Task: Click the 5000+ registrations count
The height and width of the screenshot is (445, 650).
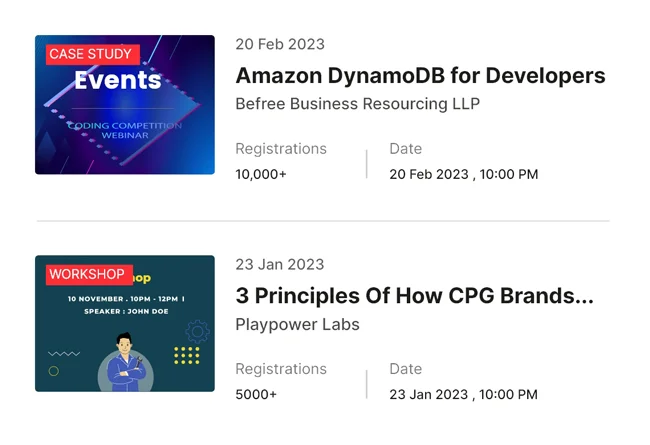Action: pos(256,394)
